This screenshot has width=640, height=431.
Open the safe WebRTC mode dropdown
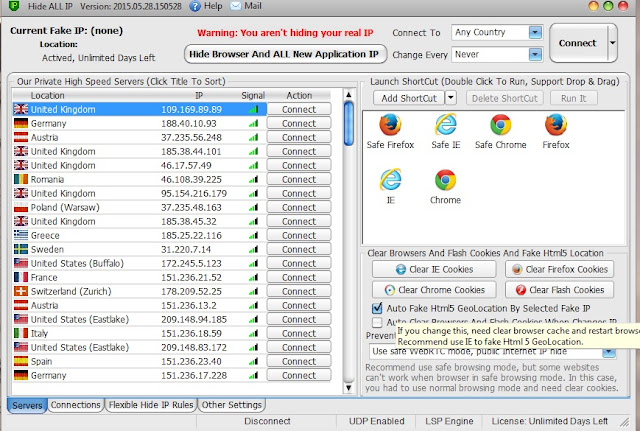[609, 352]
